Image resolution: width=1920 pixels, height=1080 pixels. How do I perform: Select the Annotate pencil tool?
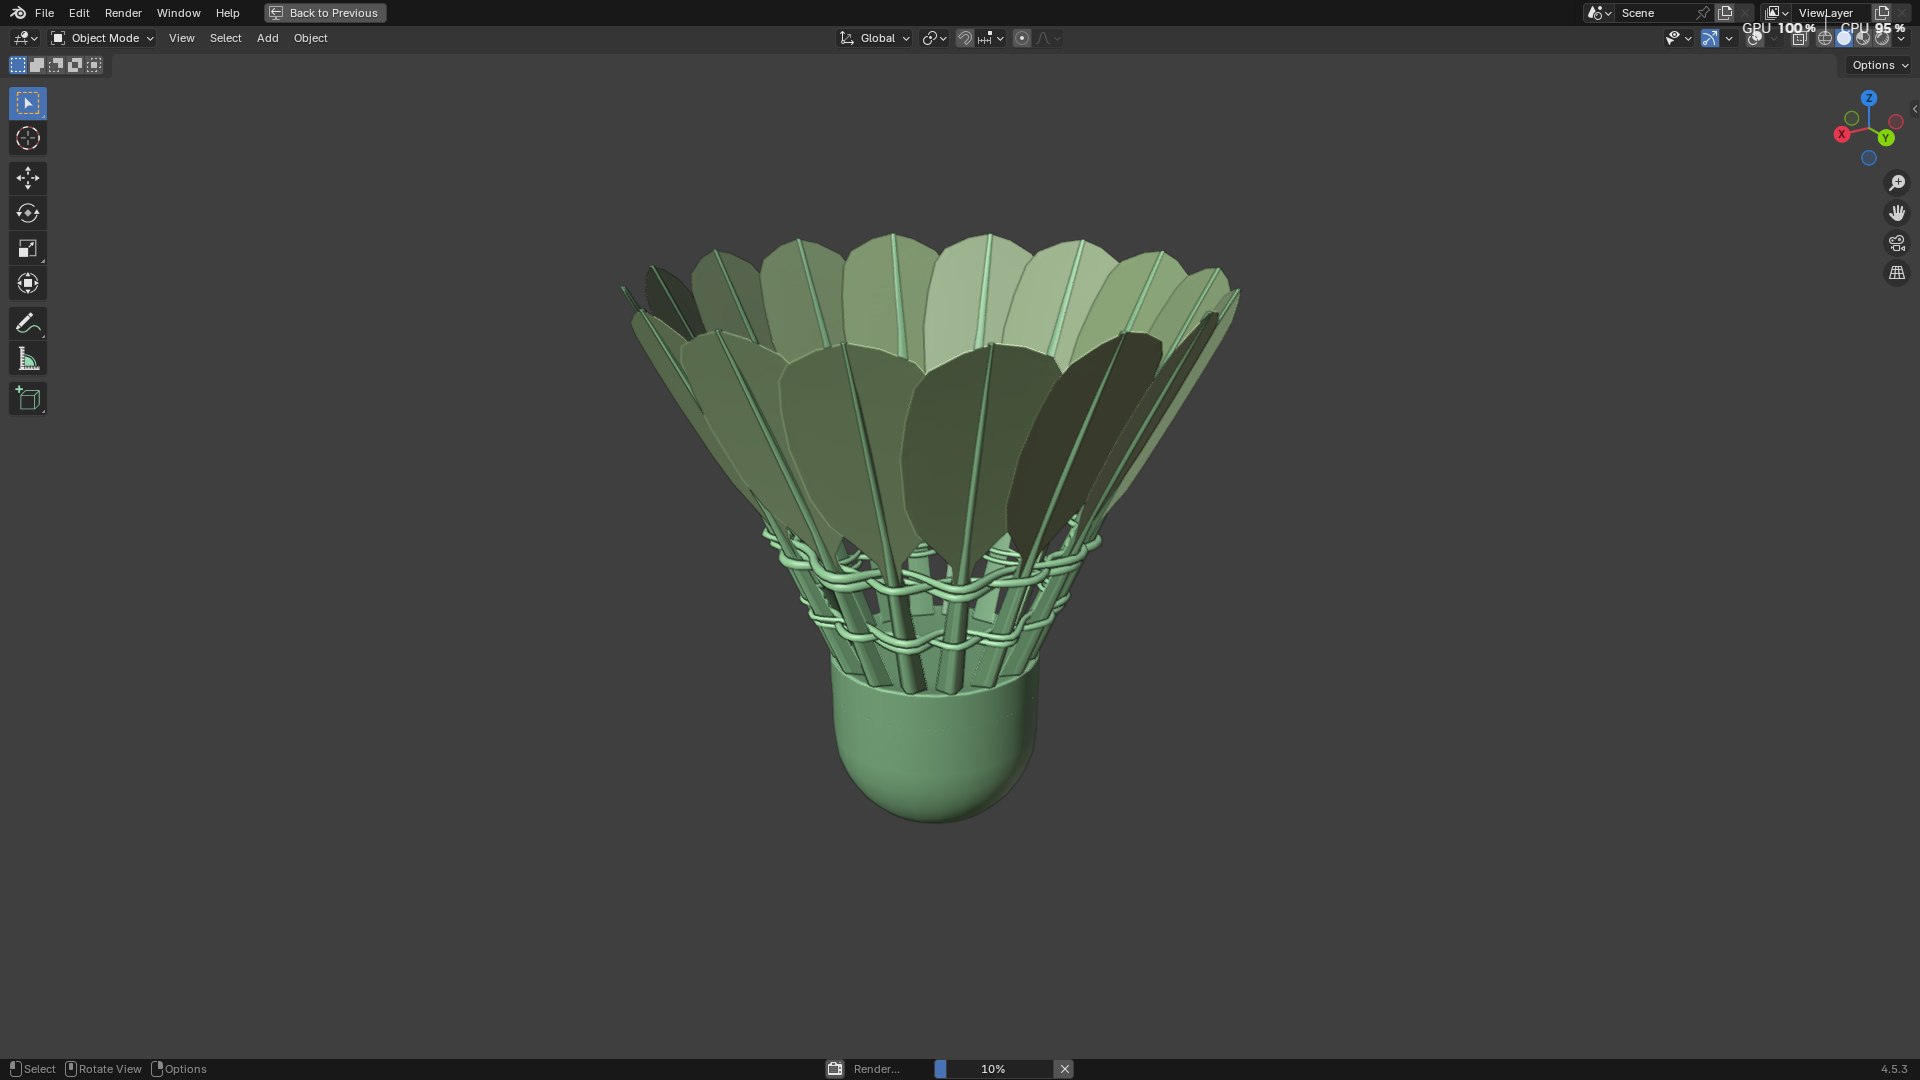pyautogui.click(x=28, y=323)
